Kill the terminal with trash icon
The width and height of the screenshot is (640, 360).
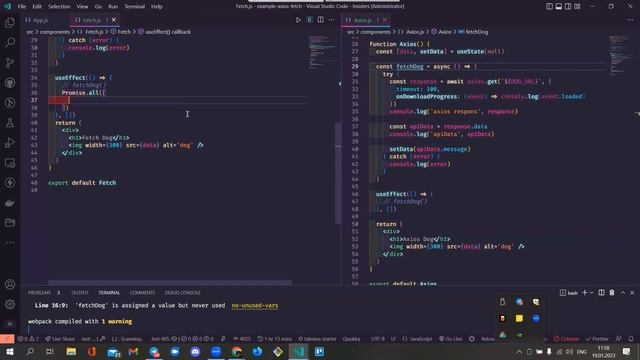[612, 293]
